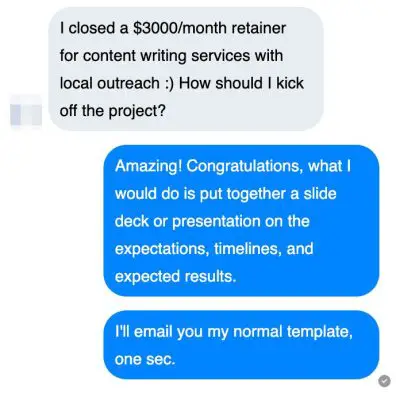The height and width of the screenshot is (400, 396).
Task: Click the text 'one sec.' in last message
Action: [145, 359]
